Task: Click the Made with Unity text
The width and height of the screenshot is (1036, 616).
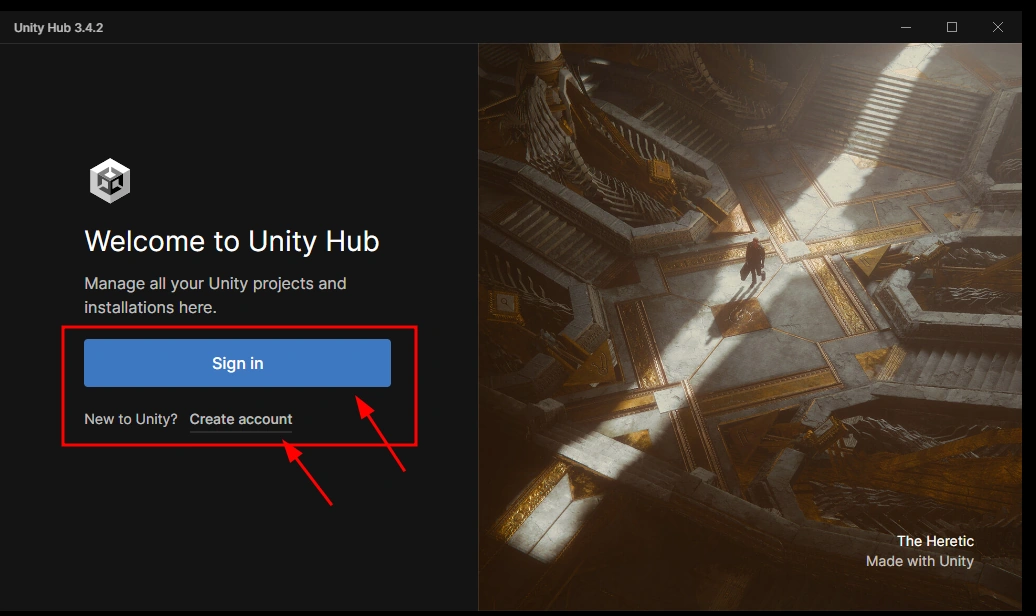Action: (x=920, y=561)
